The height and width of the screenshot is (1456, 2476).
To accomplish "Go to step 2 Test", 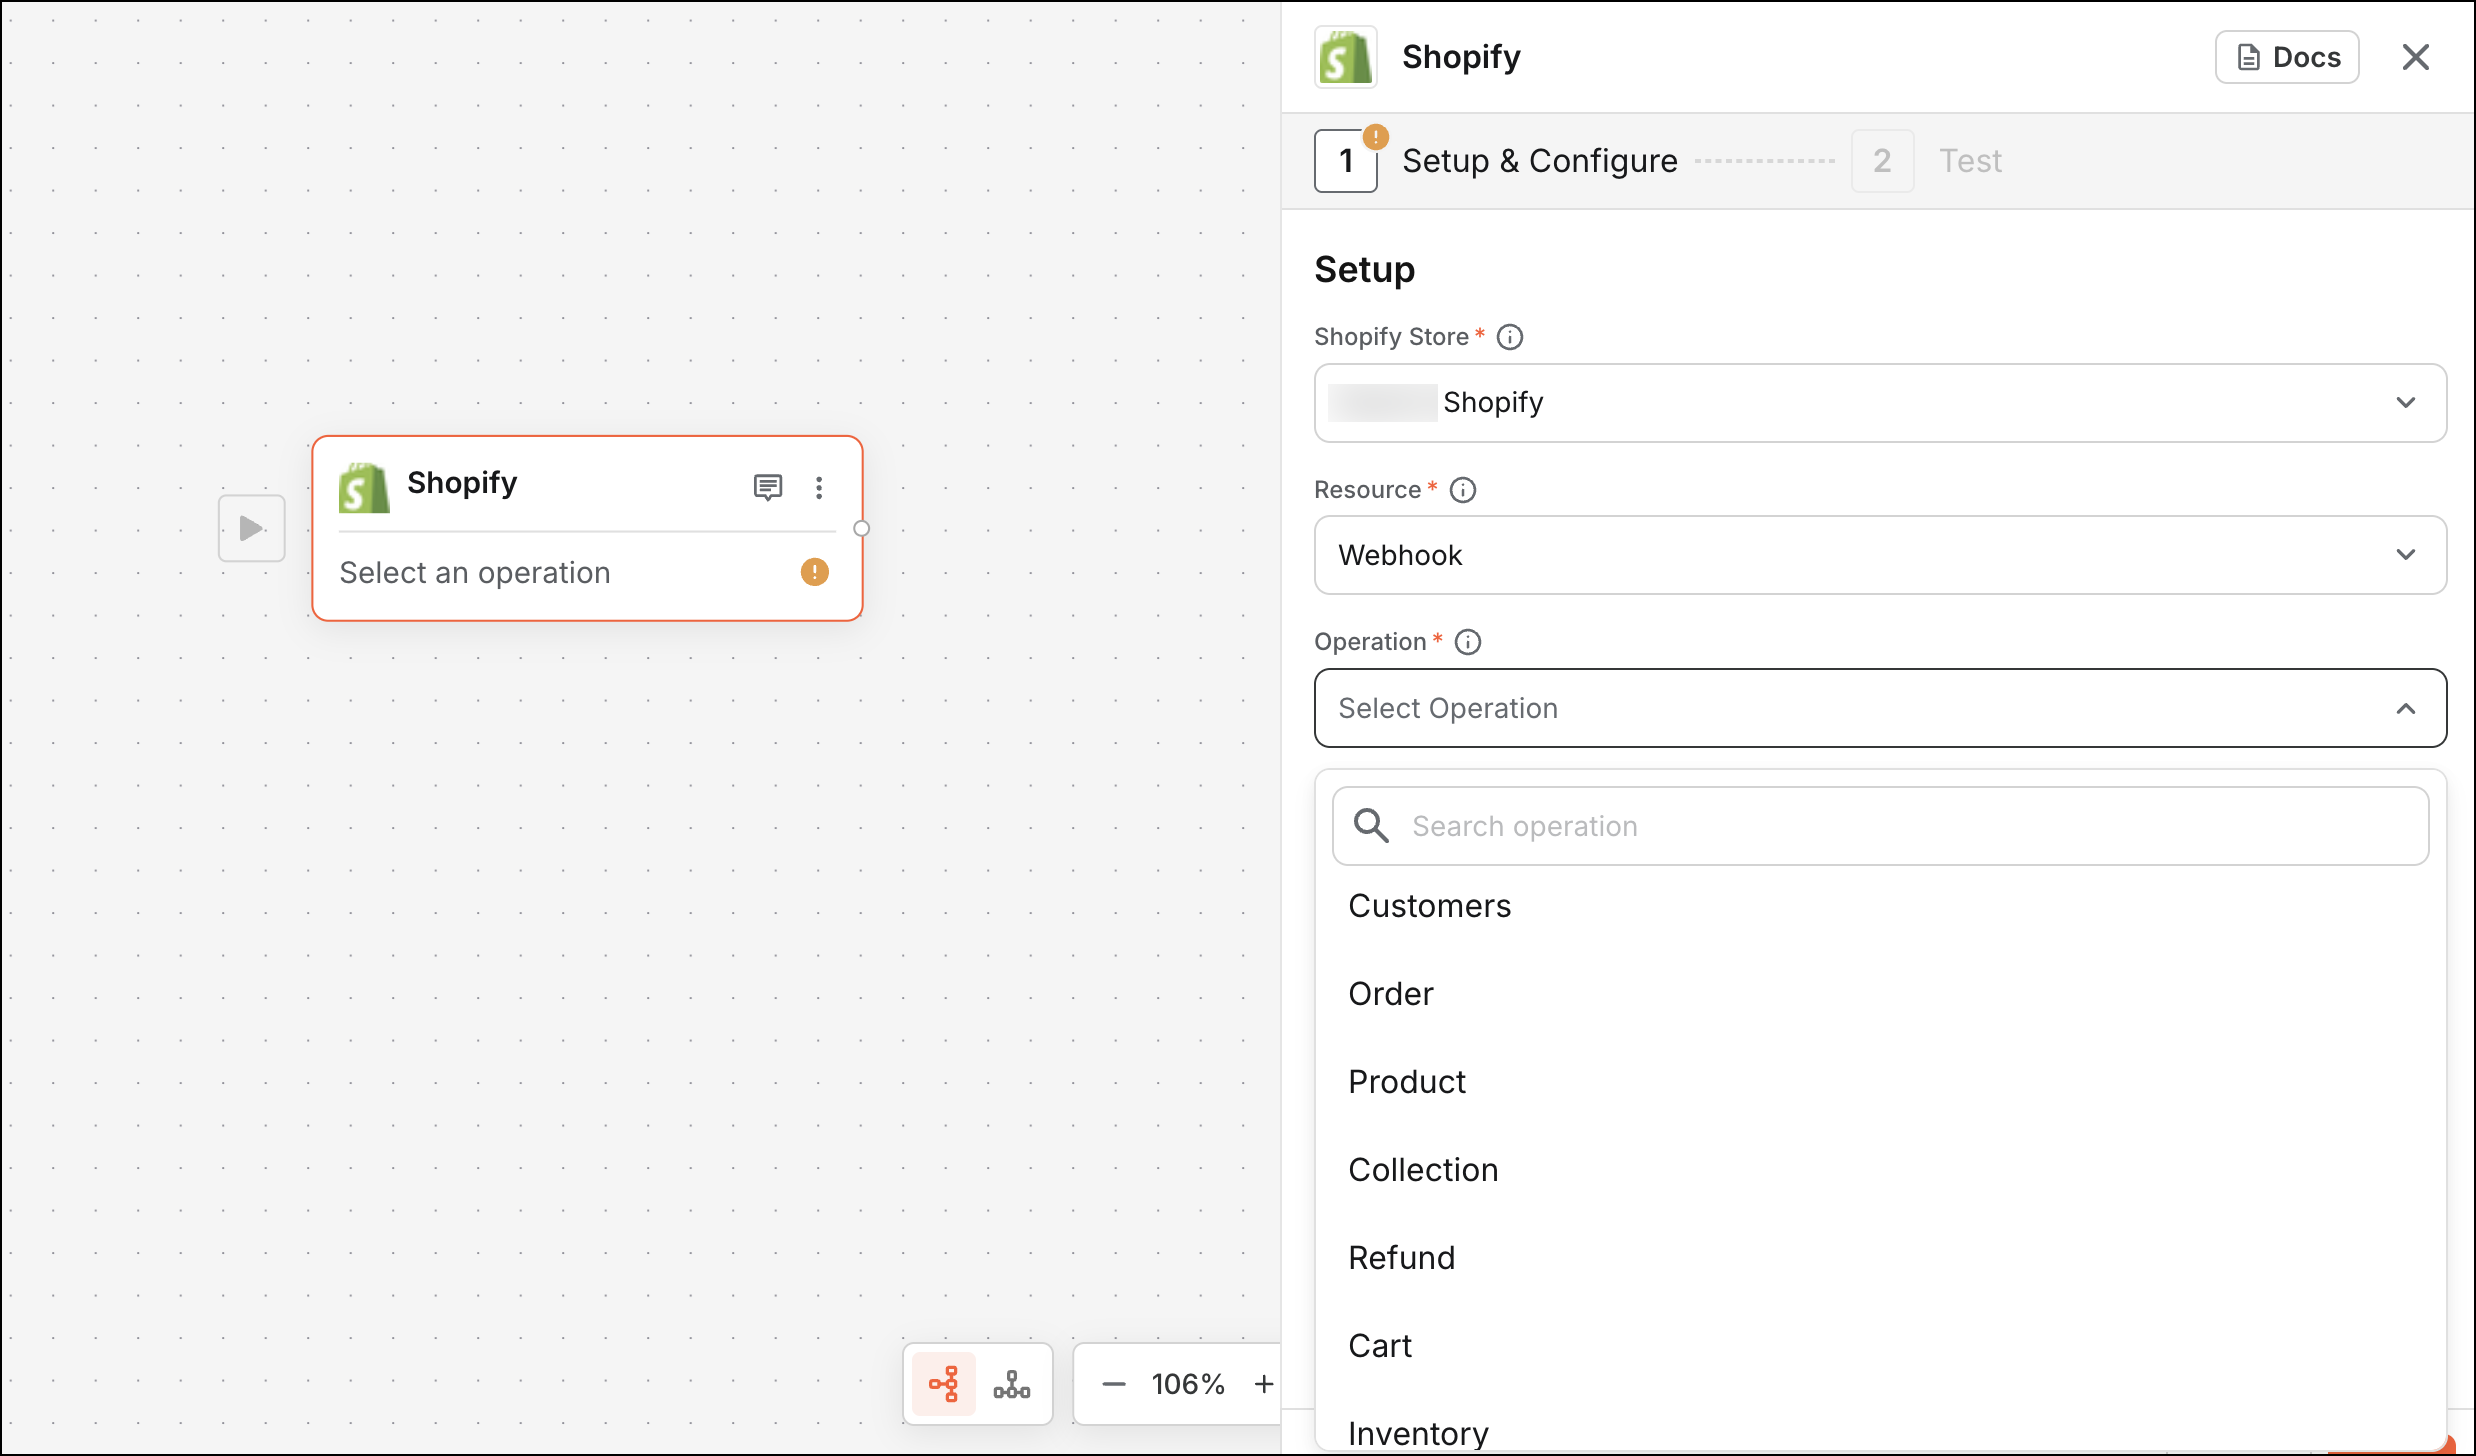I will click(x=1927, y=160).
